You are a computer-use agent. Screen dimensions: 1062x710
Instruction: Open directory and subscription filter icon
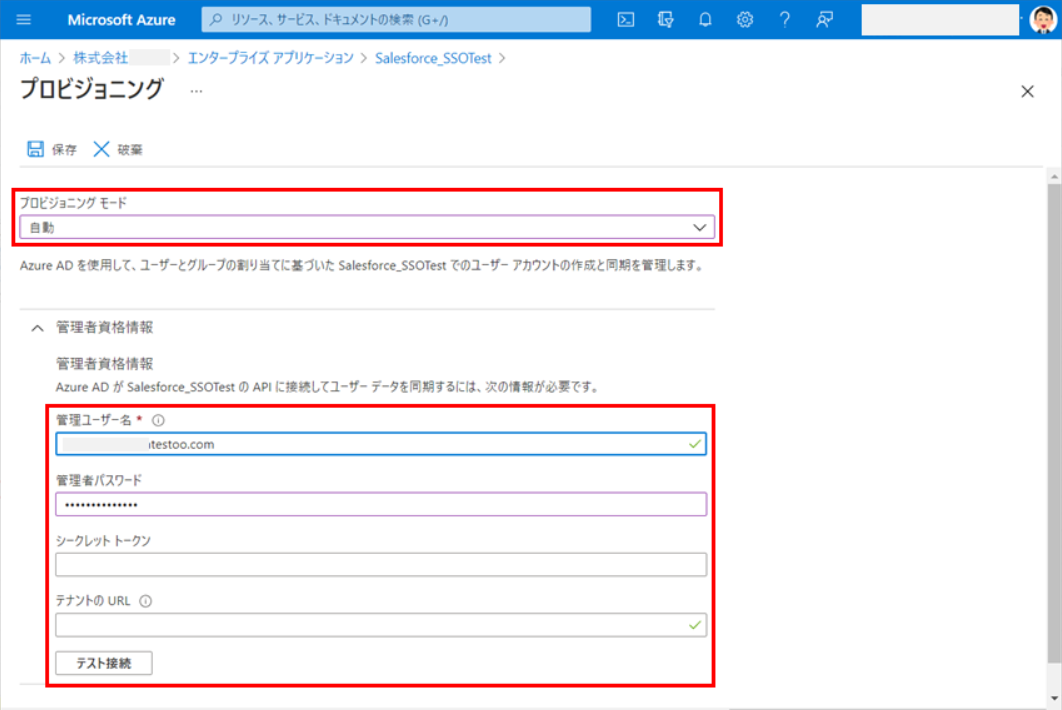[665, 20]
